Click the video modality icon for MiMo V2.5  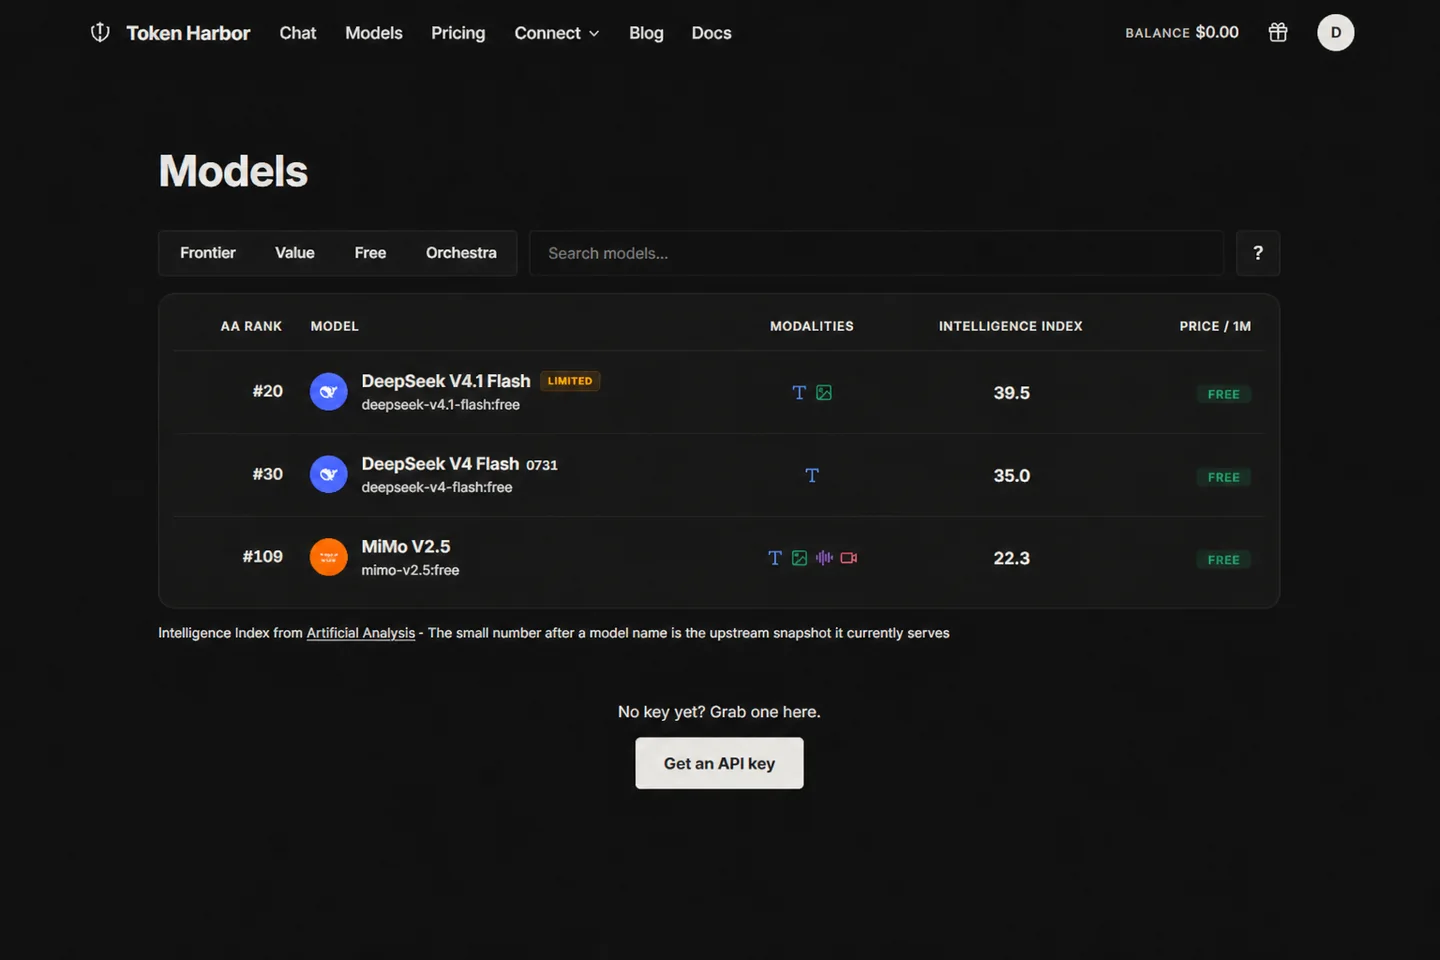(x=849, y=558)
